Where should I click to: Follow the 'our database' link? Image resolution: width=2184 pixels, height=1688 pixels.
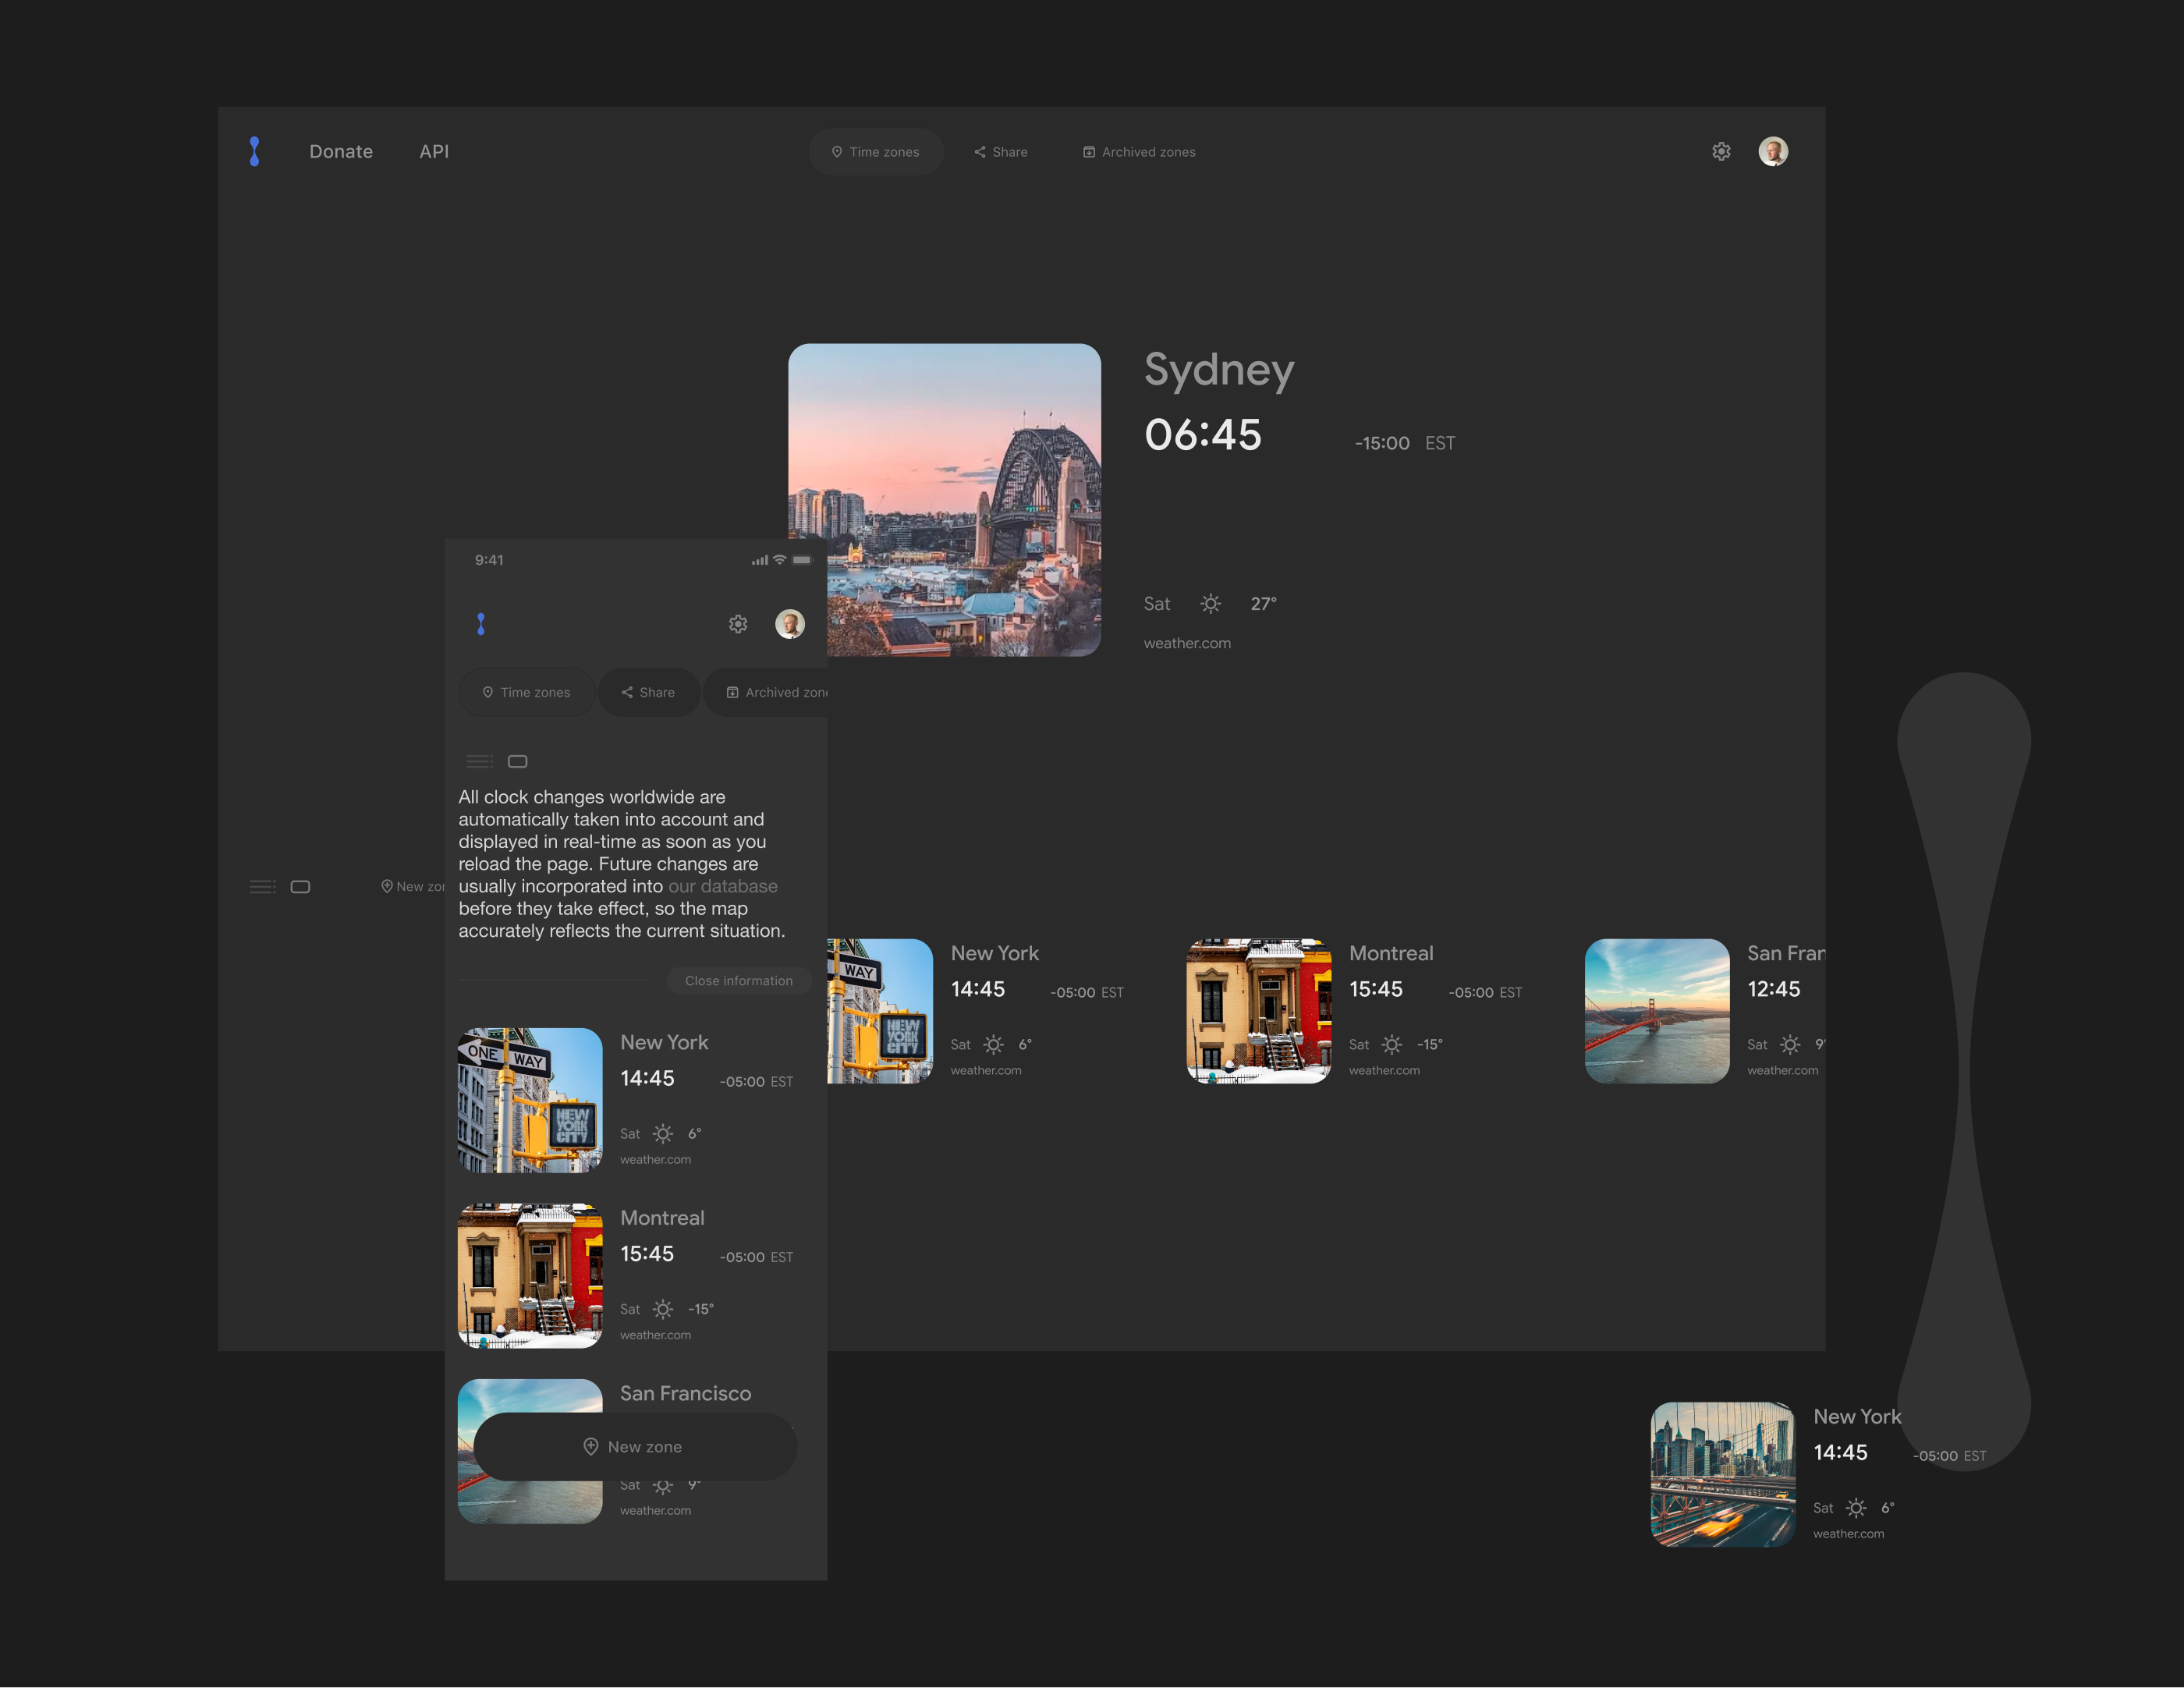(722, 886)
